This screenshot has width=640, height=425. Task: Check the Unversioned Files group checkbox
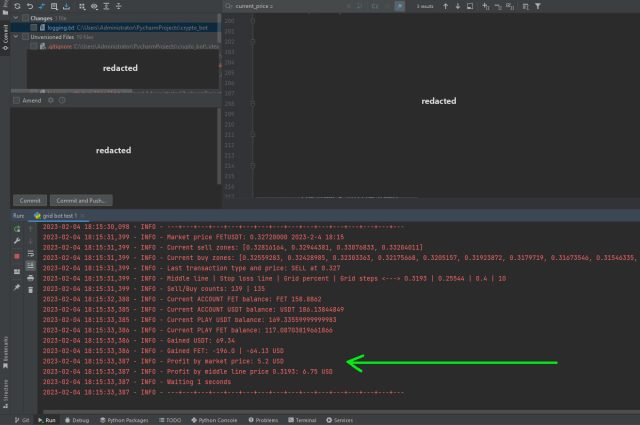coord(25,37)
